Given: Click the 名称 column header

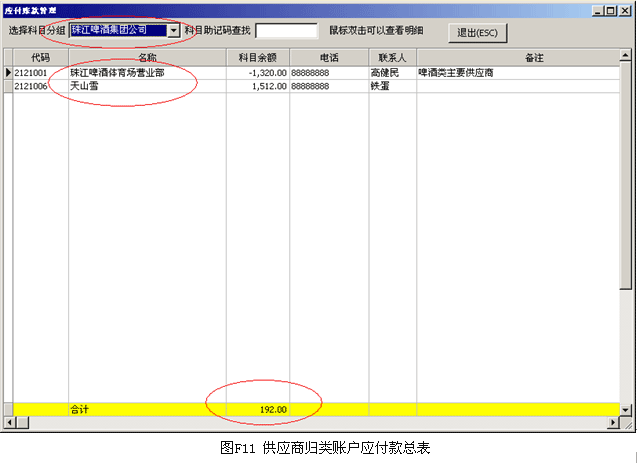Looking at the screenshot, I should tap(147, 58).
